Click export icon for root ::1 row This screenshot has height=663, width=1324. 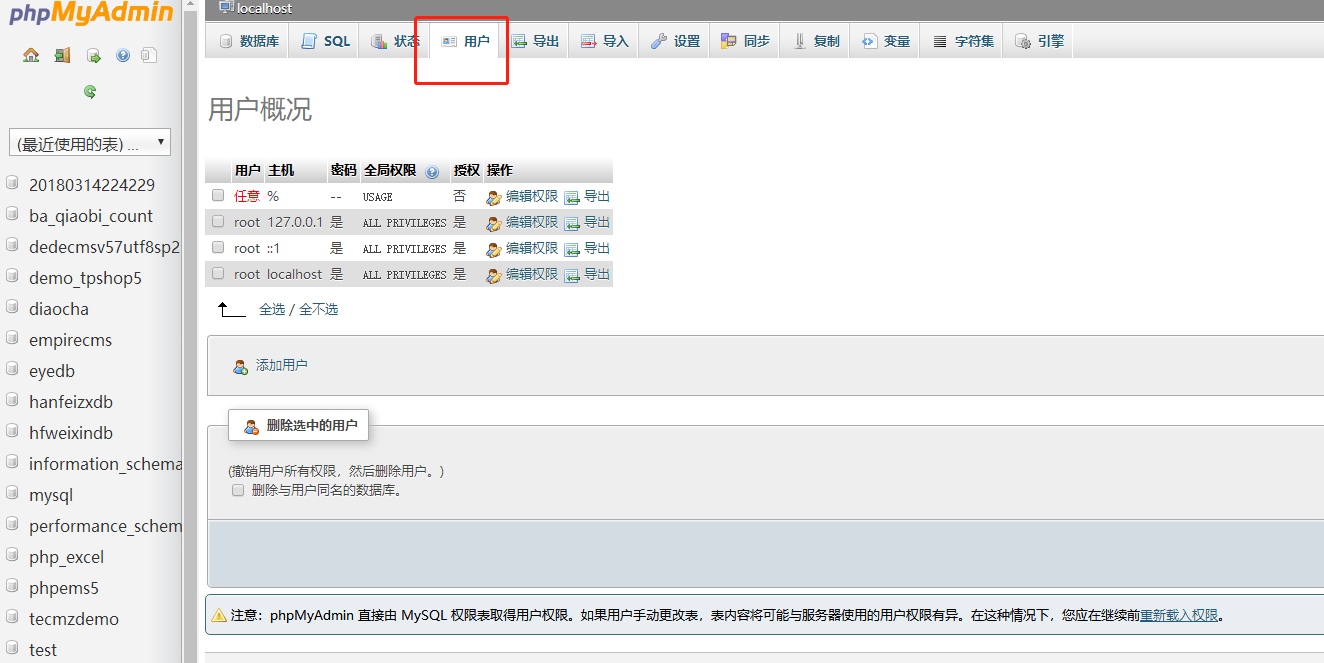pos(572,249)
